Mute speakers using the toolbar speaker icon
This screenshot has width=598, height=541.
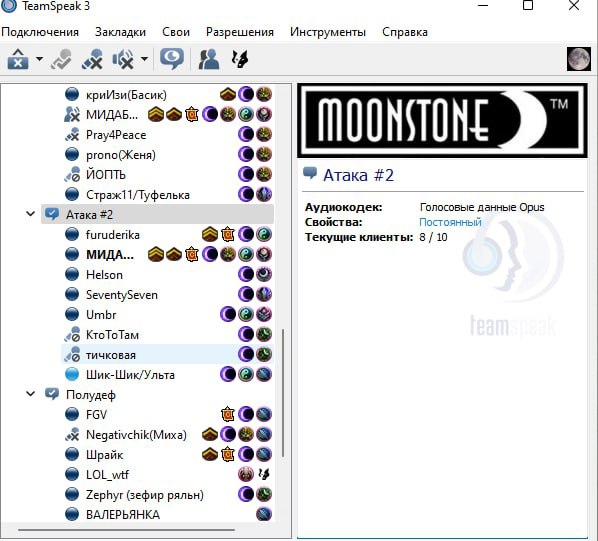123,59
